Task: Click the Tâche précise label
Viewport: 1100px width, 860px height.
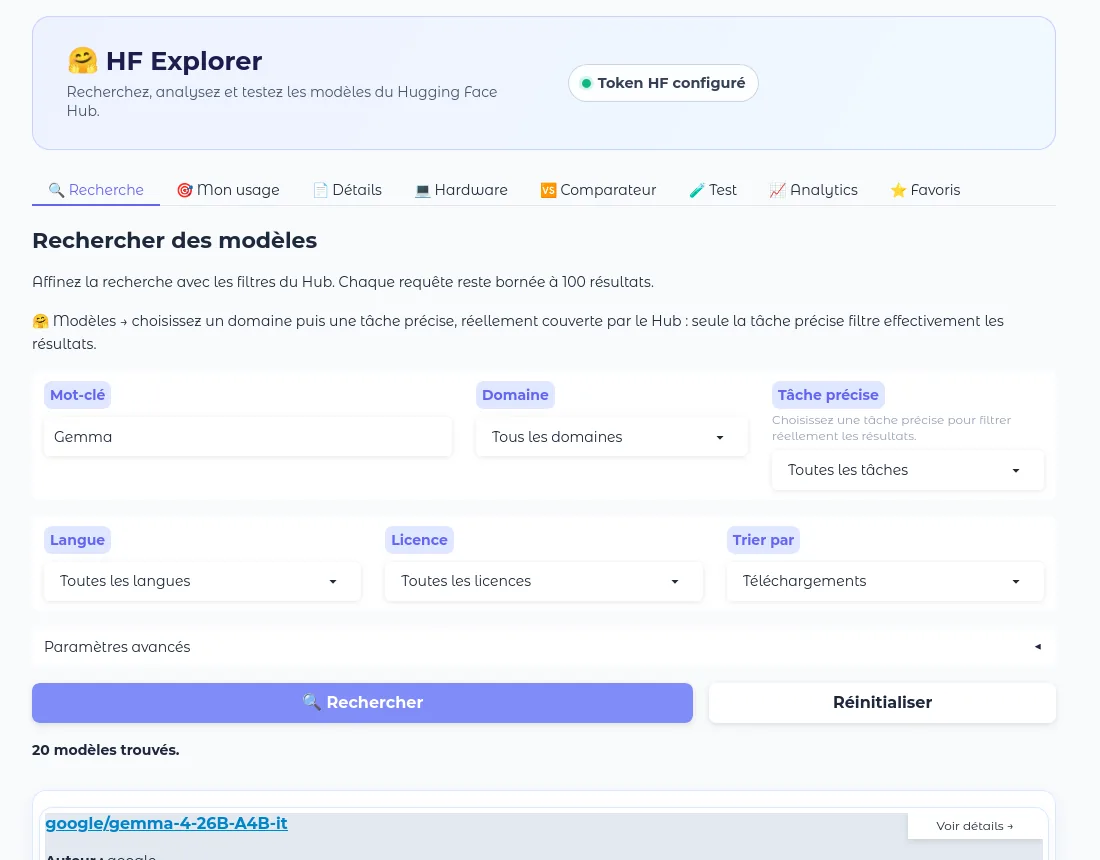Action: click(x=828, y=395)
